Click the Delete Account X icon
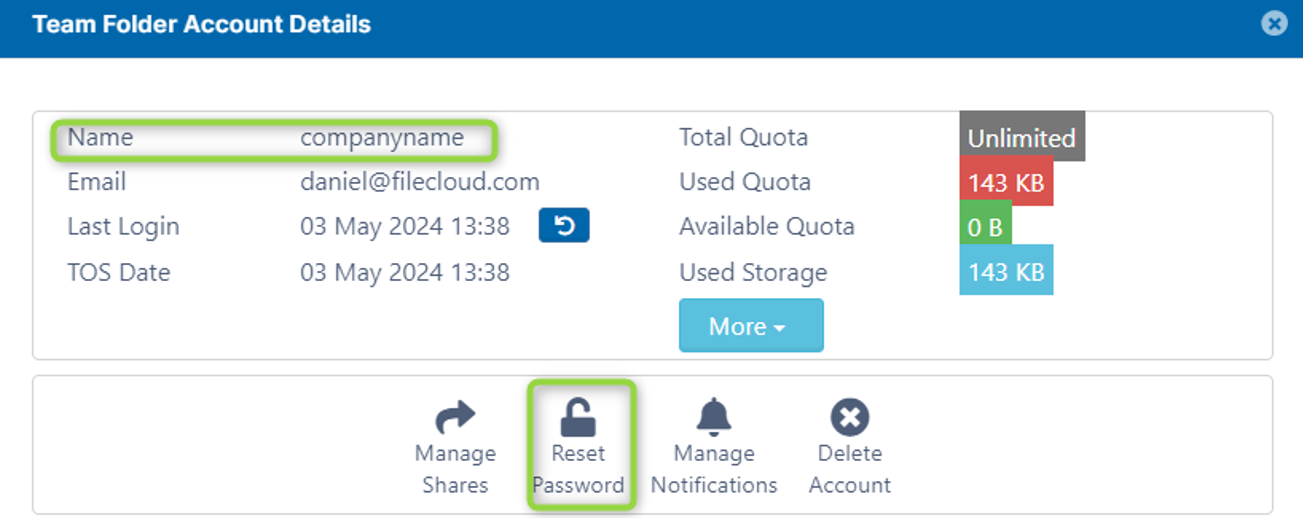Screen dimensions: 1303x521 pos(850,417)
